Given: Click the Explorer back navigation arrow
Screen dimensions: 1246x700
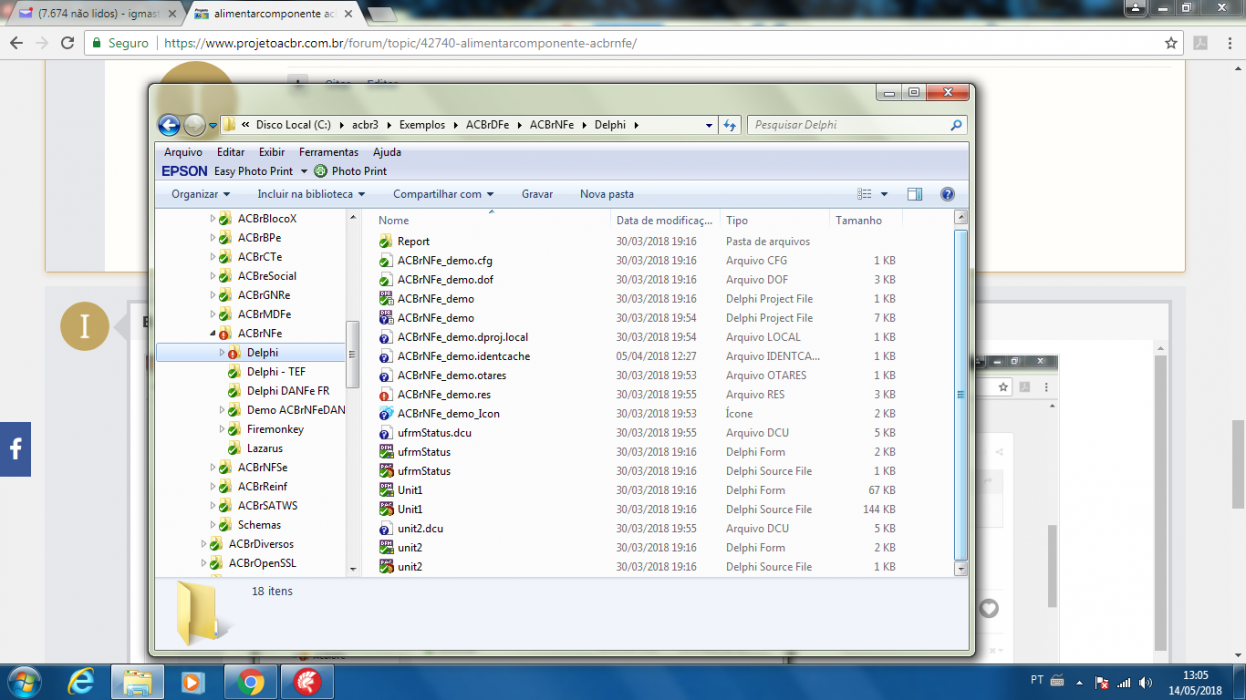Looking at the screenshot, I should pos(169,125).
